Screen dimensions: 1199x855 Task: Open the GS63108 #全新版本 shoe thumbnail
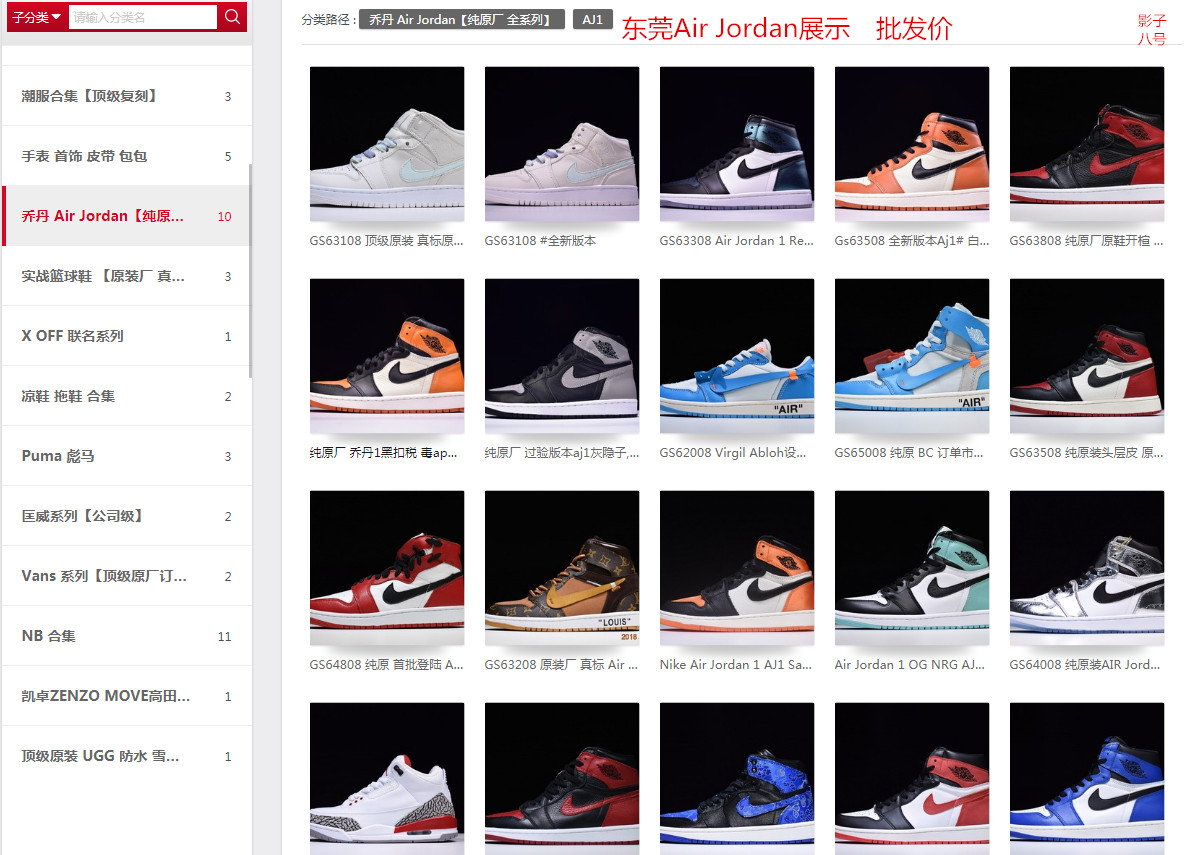pos(562,144)
